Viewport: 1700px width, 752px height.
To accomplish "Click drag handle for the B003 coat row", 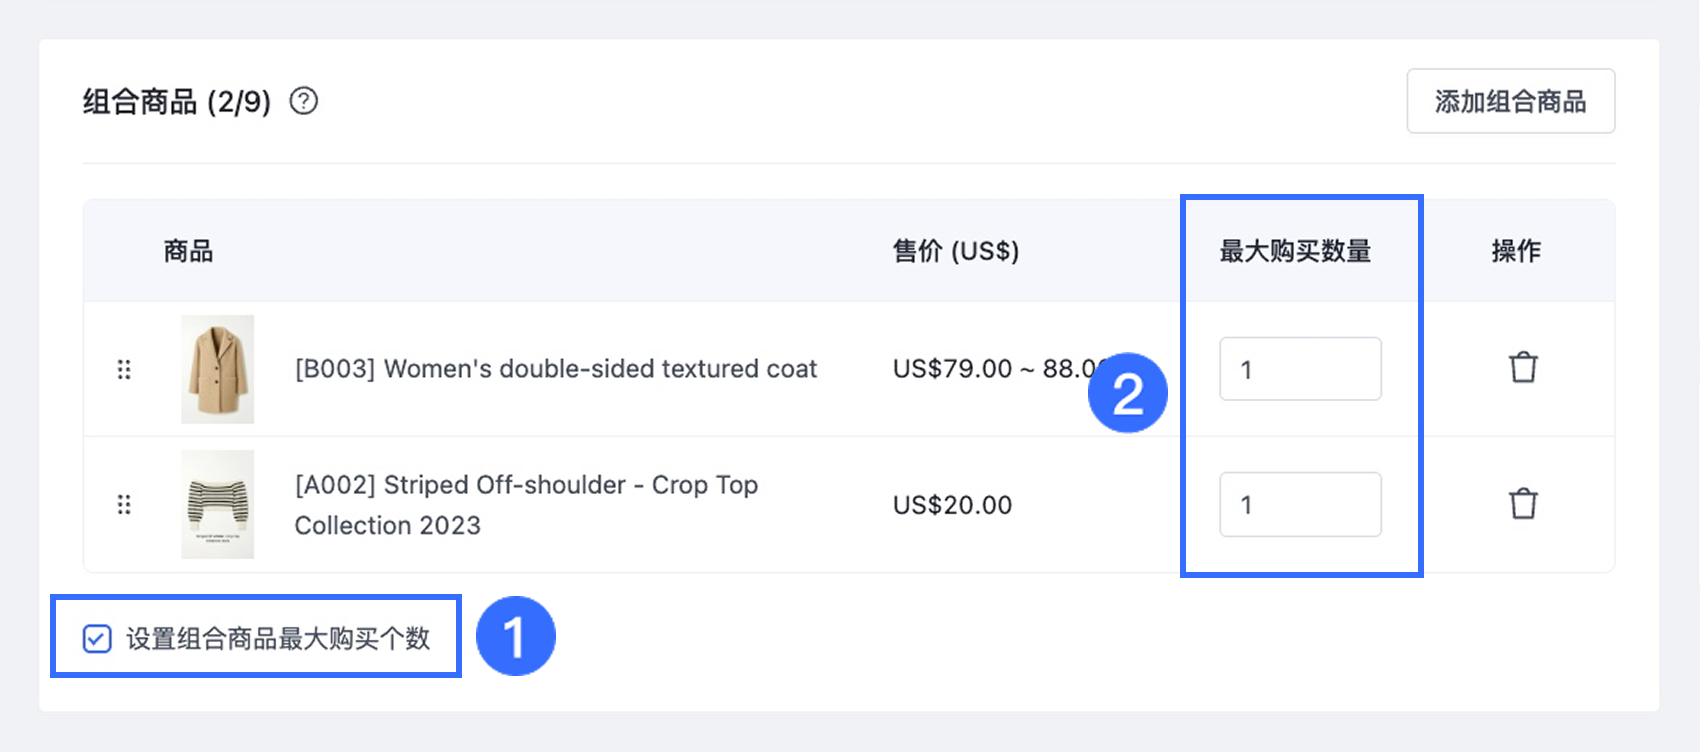I will pyautogui.click(x=124, y=370).
